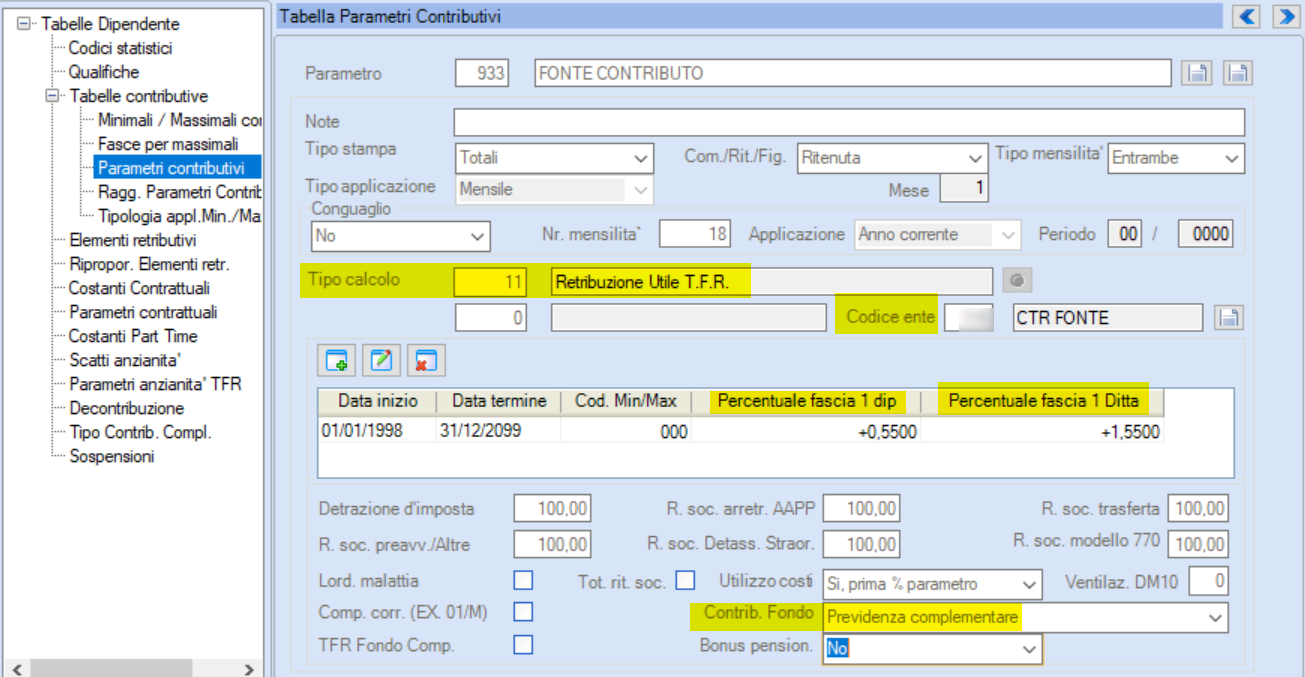Screen dimensions: 1305x677
Task: Click R. soc. Detass. Straor. field
Action: [x=860, y=544]
